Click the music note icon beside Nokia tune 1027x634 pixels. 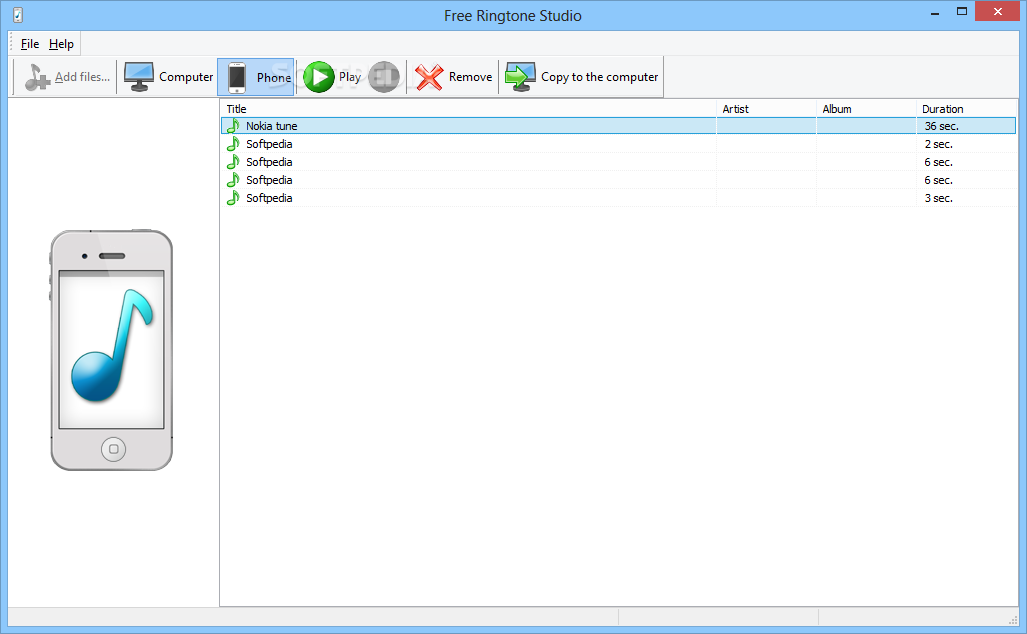point(233,126)
